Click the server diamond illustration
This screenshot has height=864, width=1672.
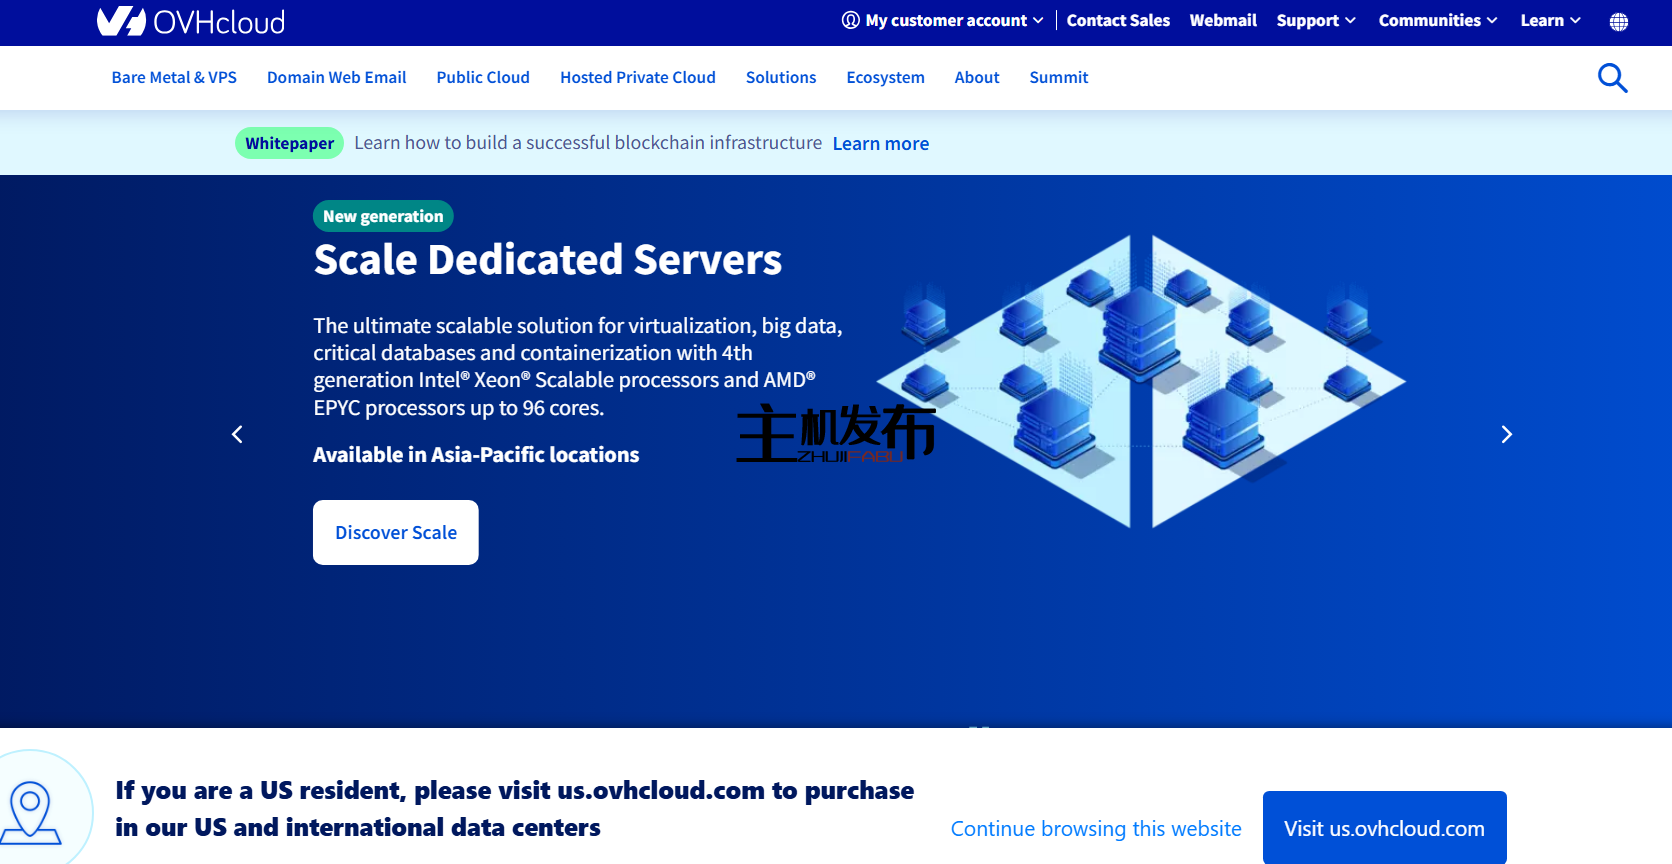click(x=1141, y=380)
